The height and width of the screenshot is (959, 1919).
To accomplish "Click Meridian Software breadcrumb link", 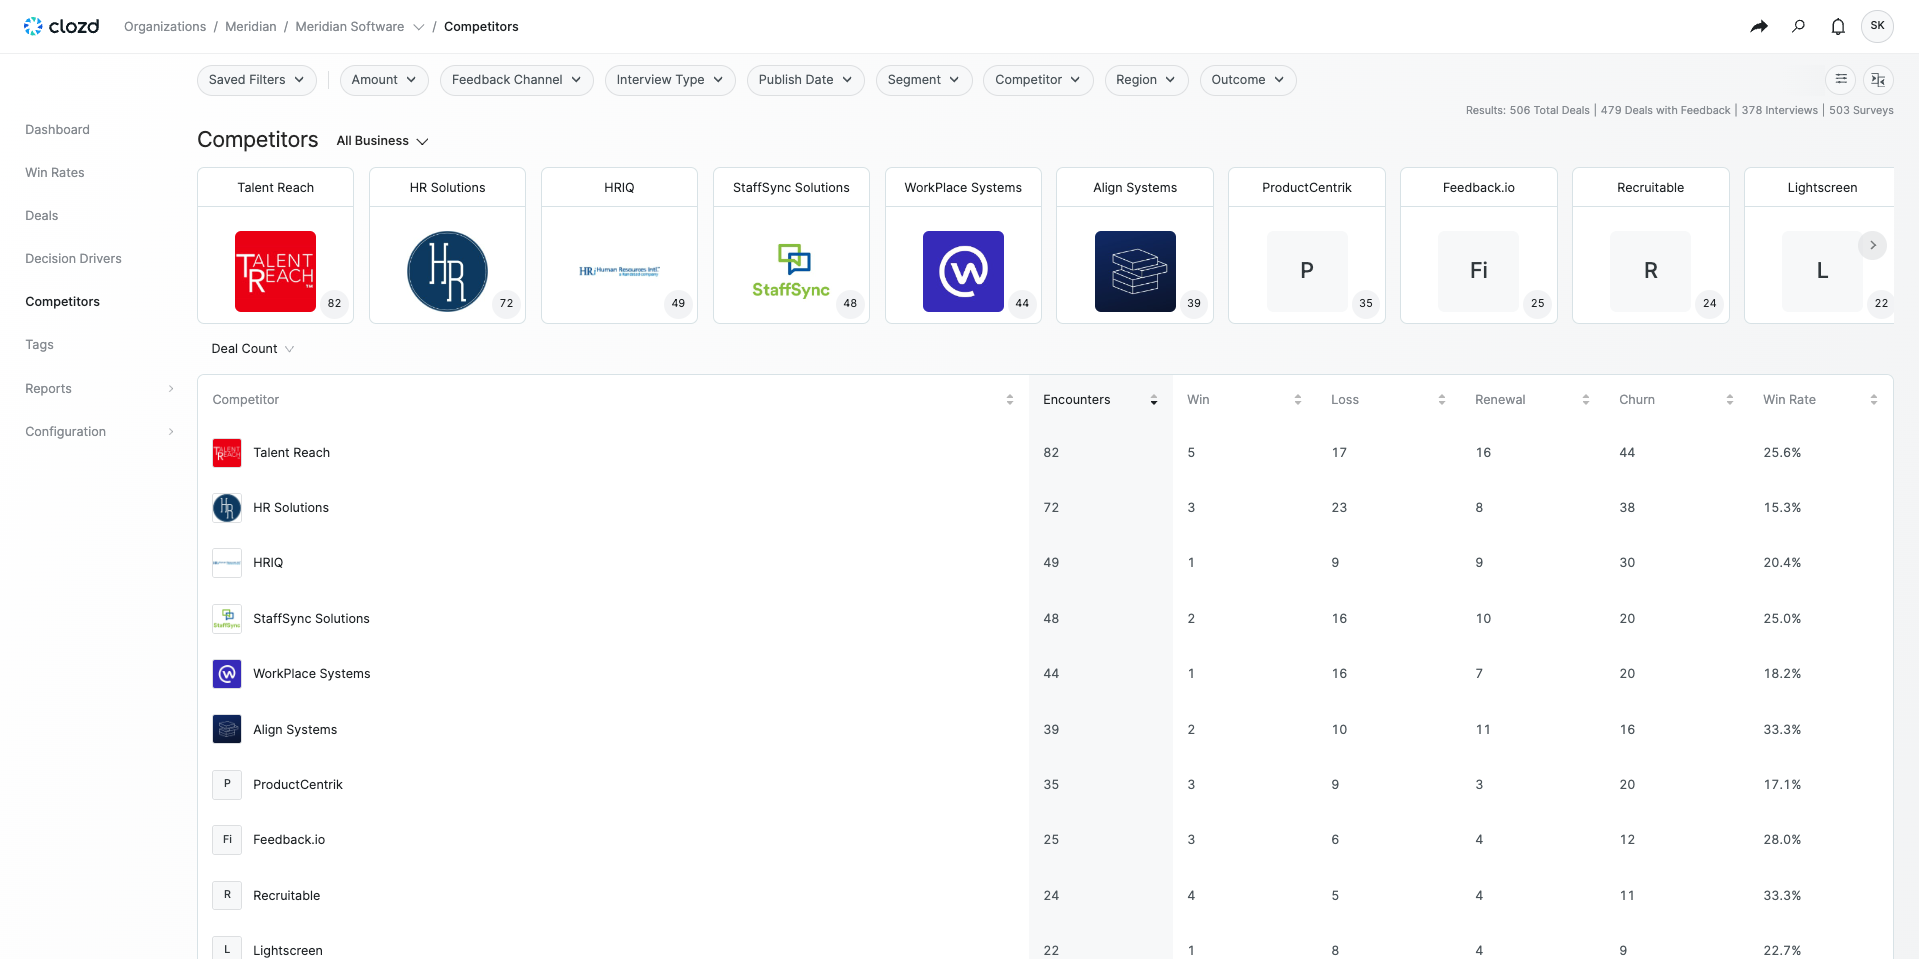I will 350,27.
